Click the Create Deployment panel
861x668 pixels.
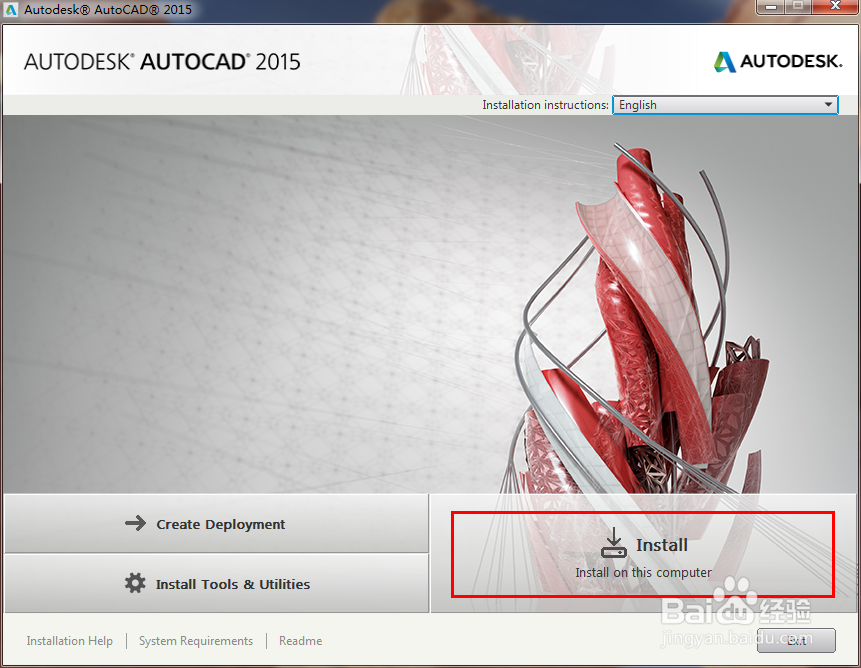coord(216,523)
